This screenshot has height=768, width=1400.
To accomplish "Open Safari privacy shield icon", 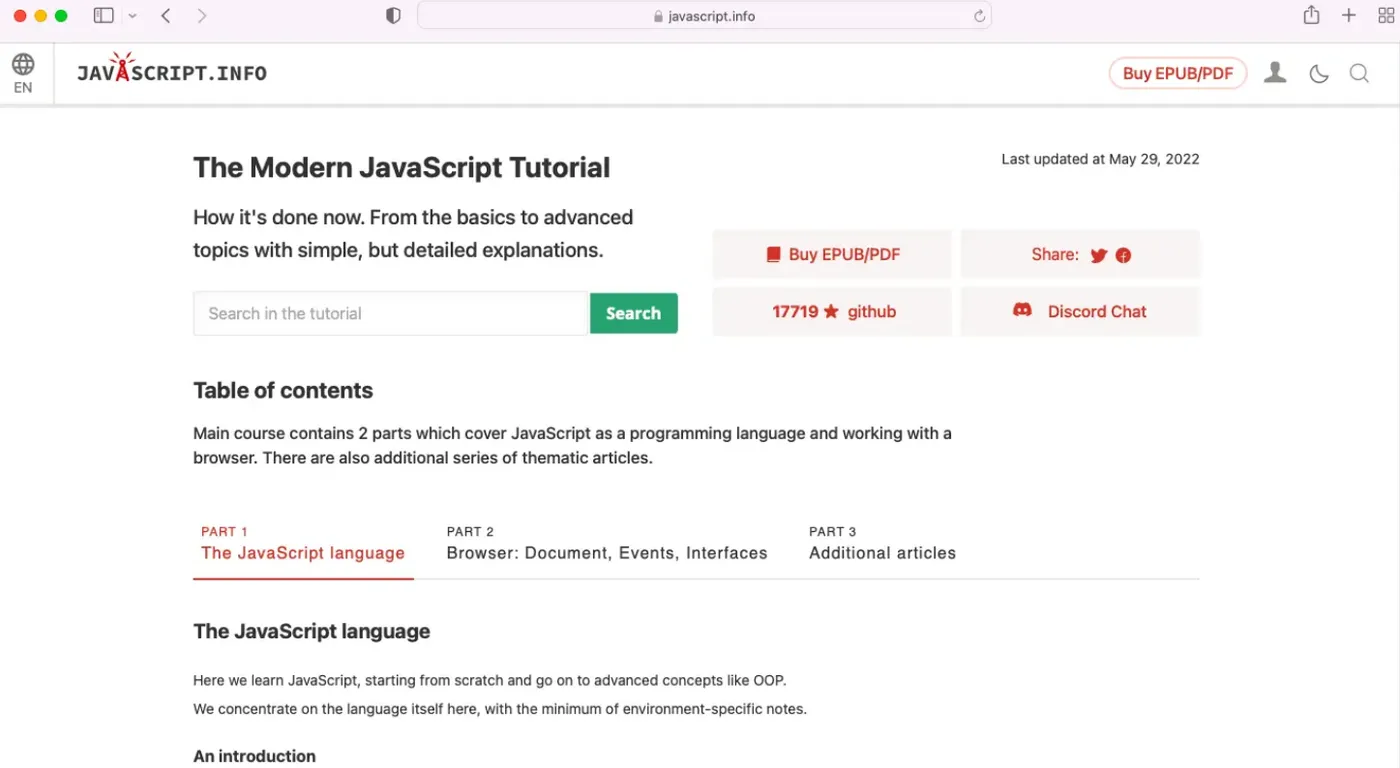I will click(393, 15).
